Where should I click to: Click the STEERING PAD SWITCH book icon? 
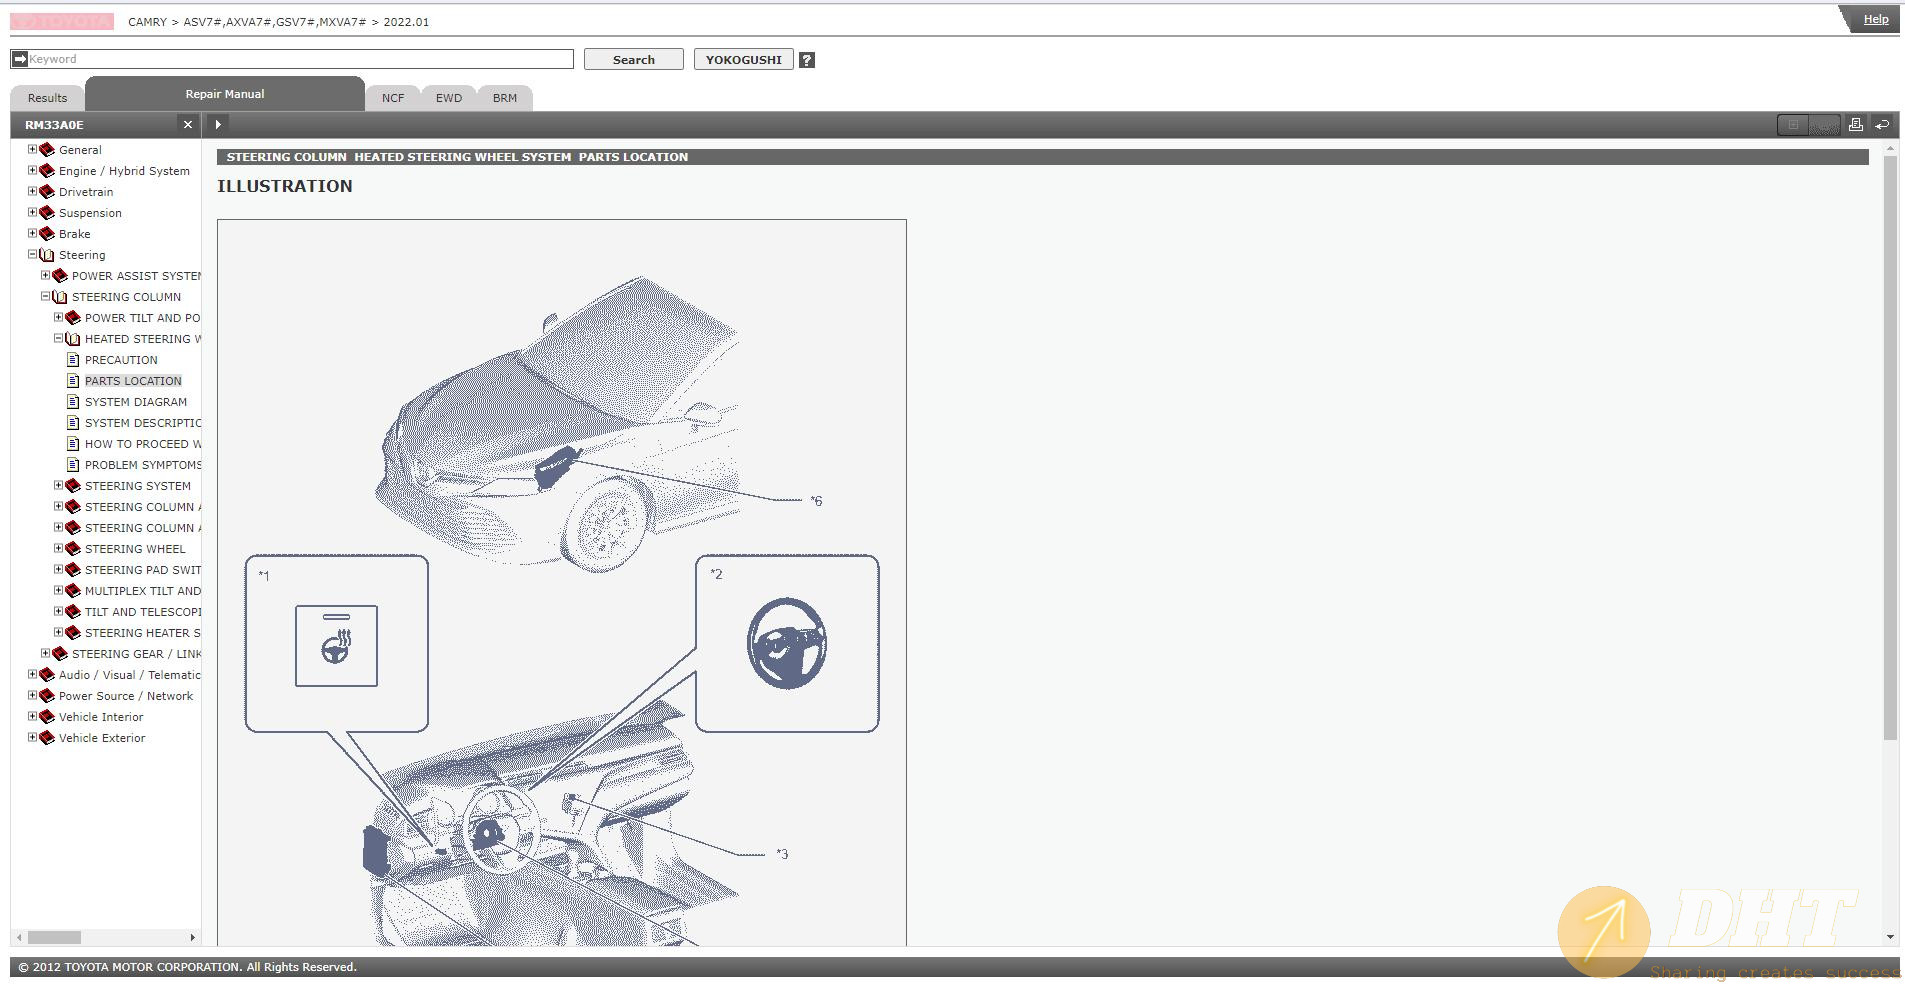coord(73,570)
